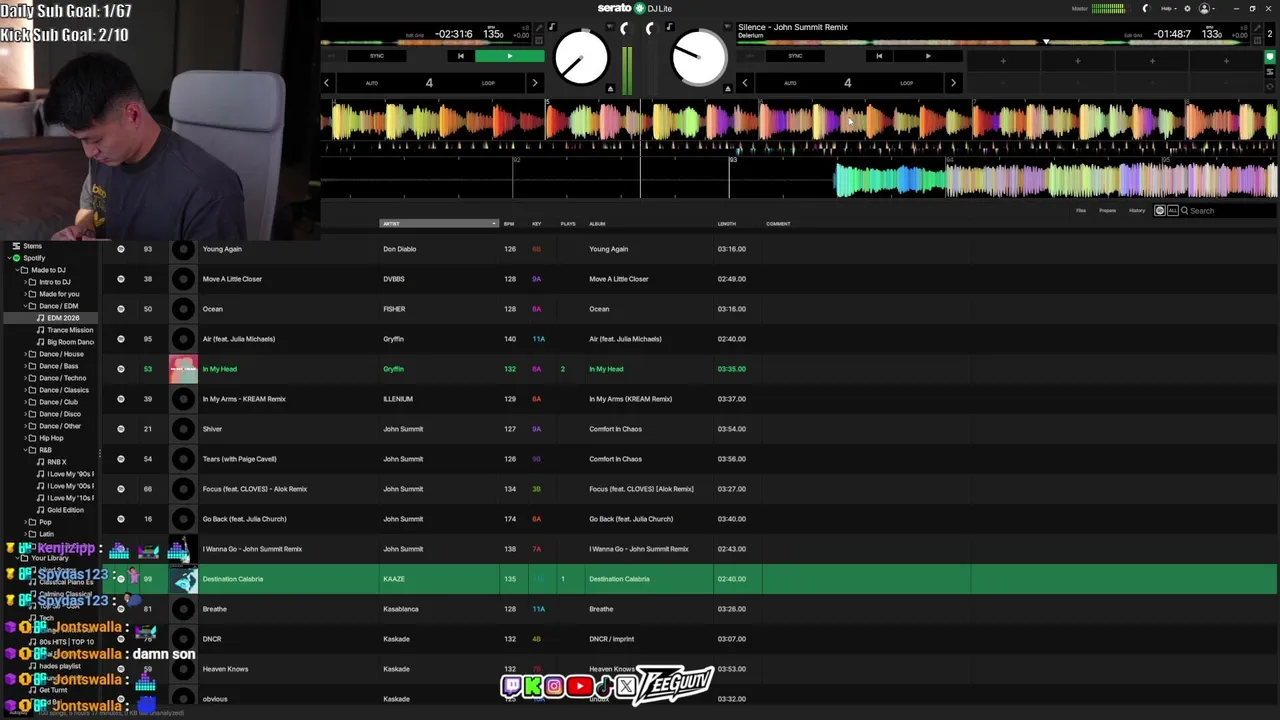Image resolution: width=1280 pixels, height=720 pixels.
Task: Eject the left deck track
Action: pos(610,89)
